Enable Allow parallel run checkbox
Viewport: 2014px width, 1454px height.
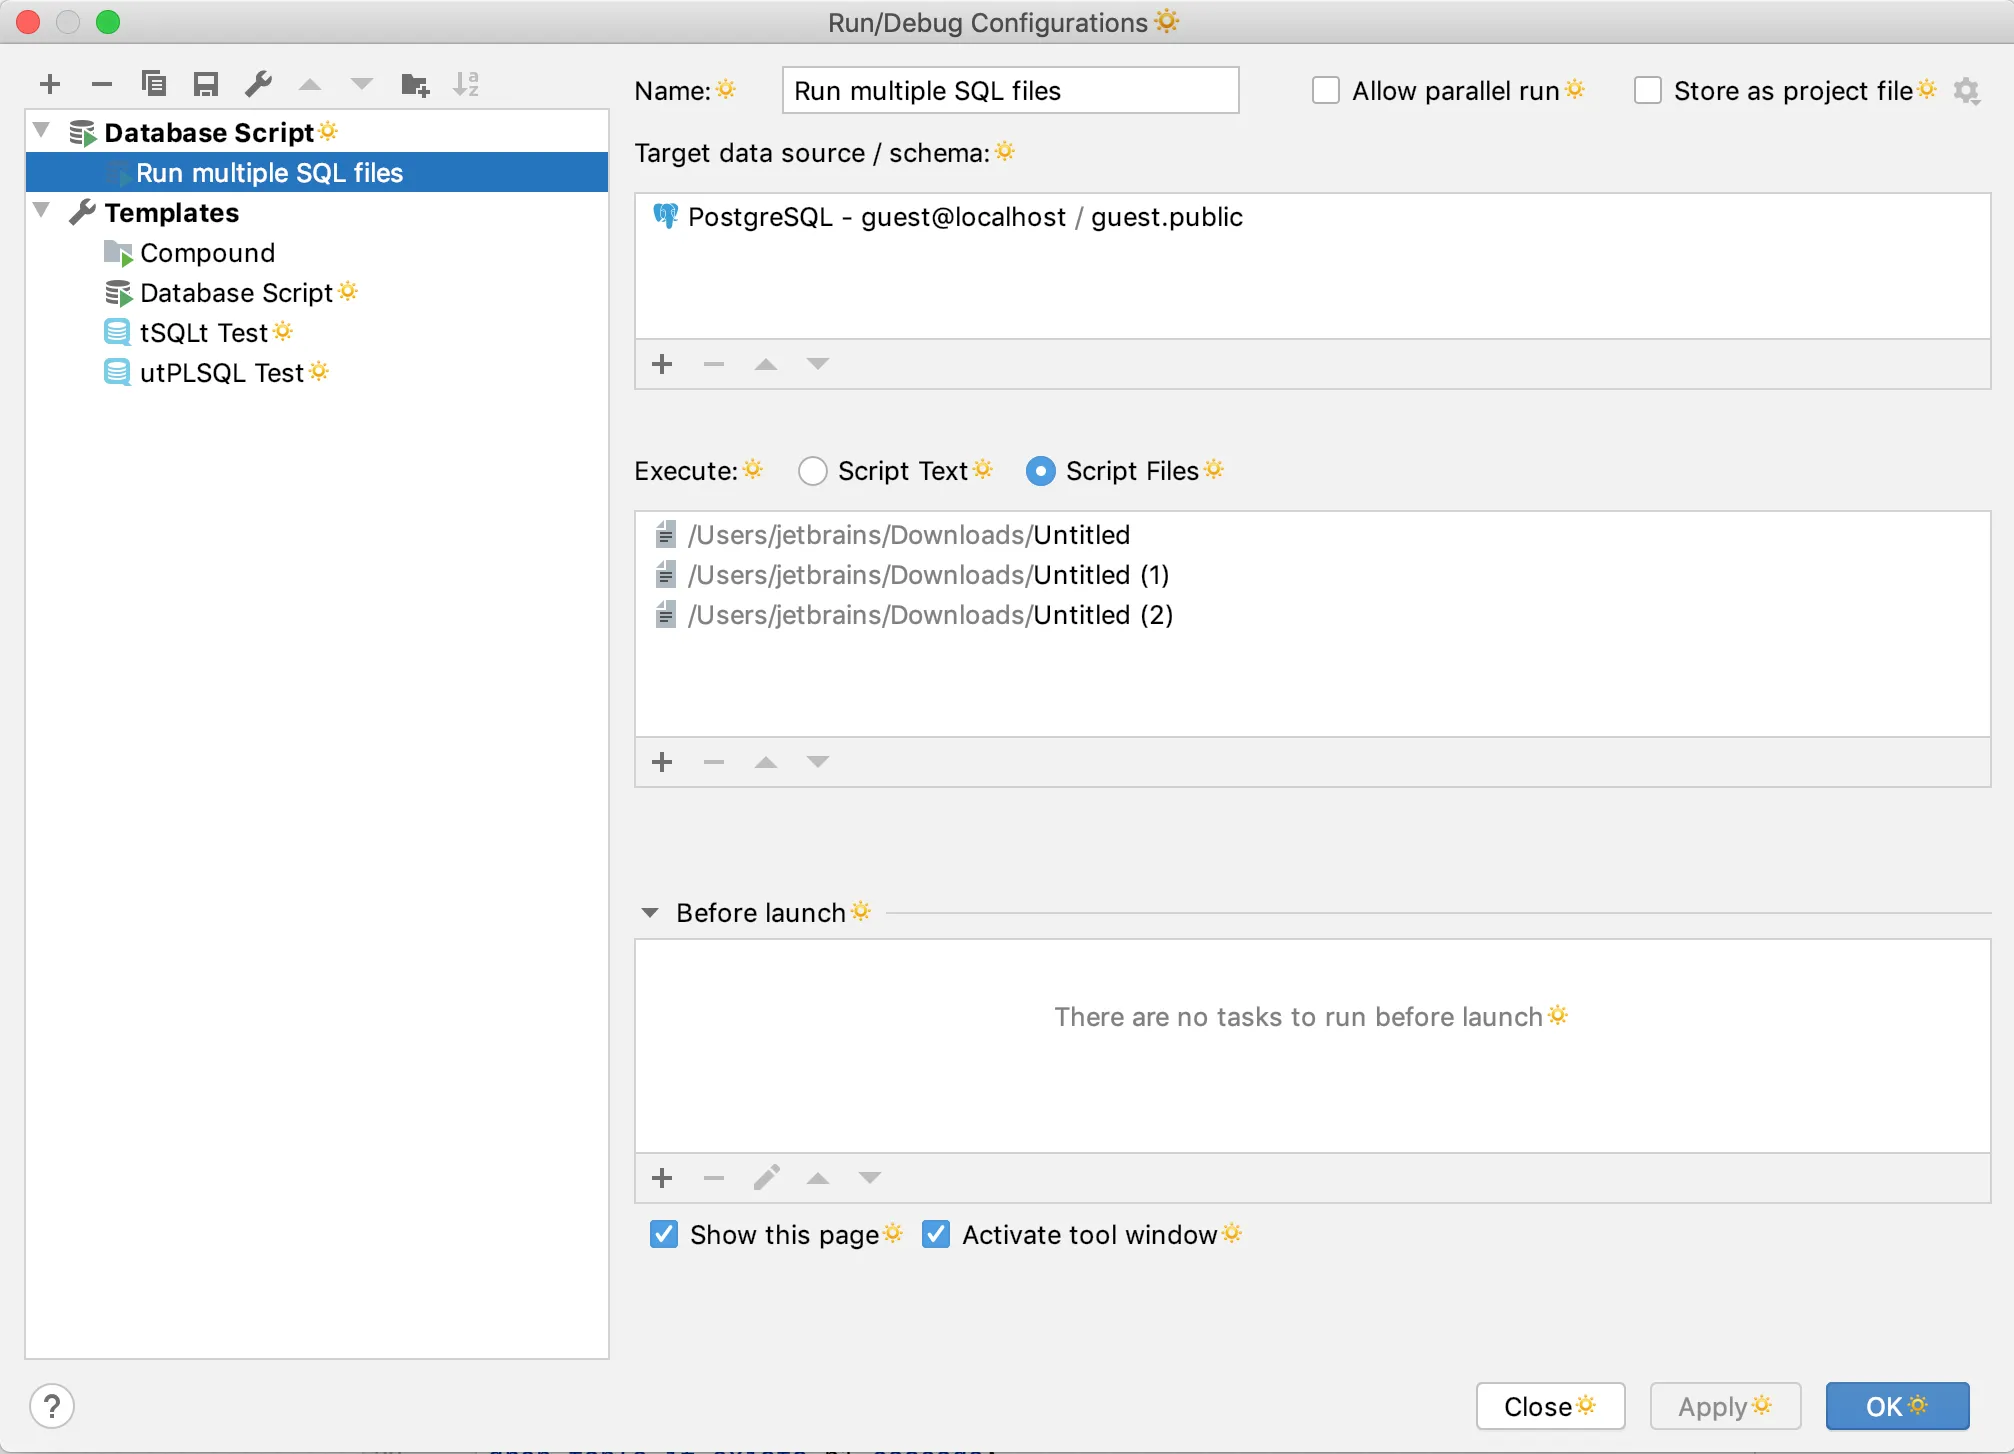click(1326, 91)
